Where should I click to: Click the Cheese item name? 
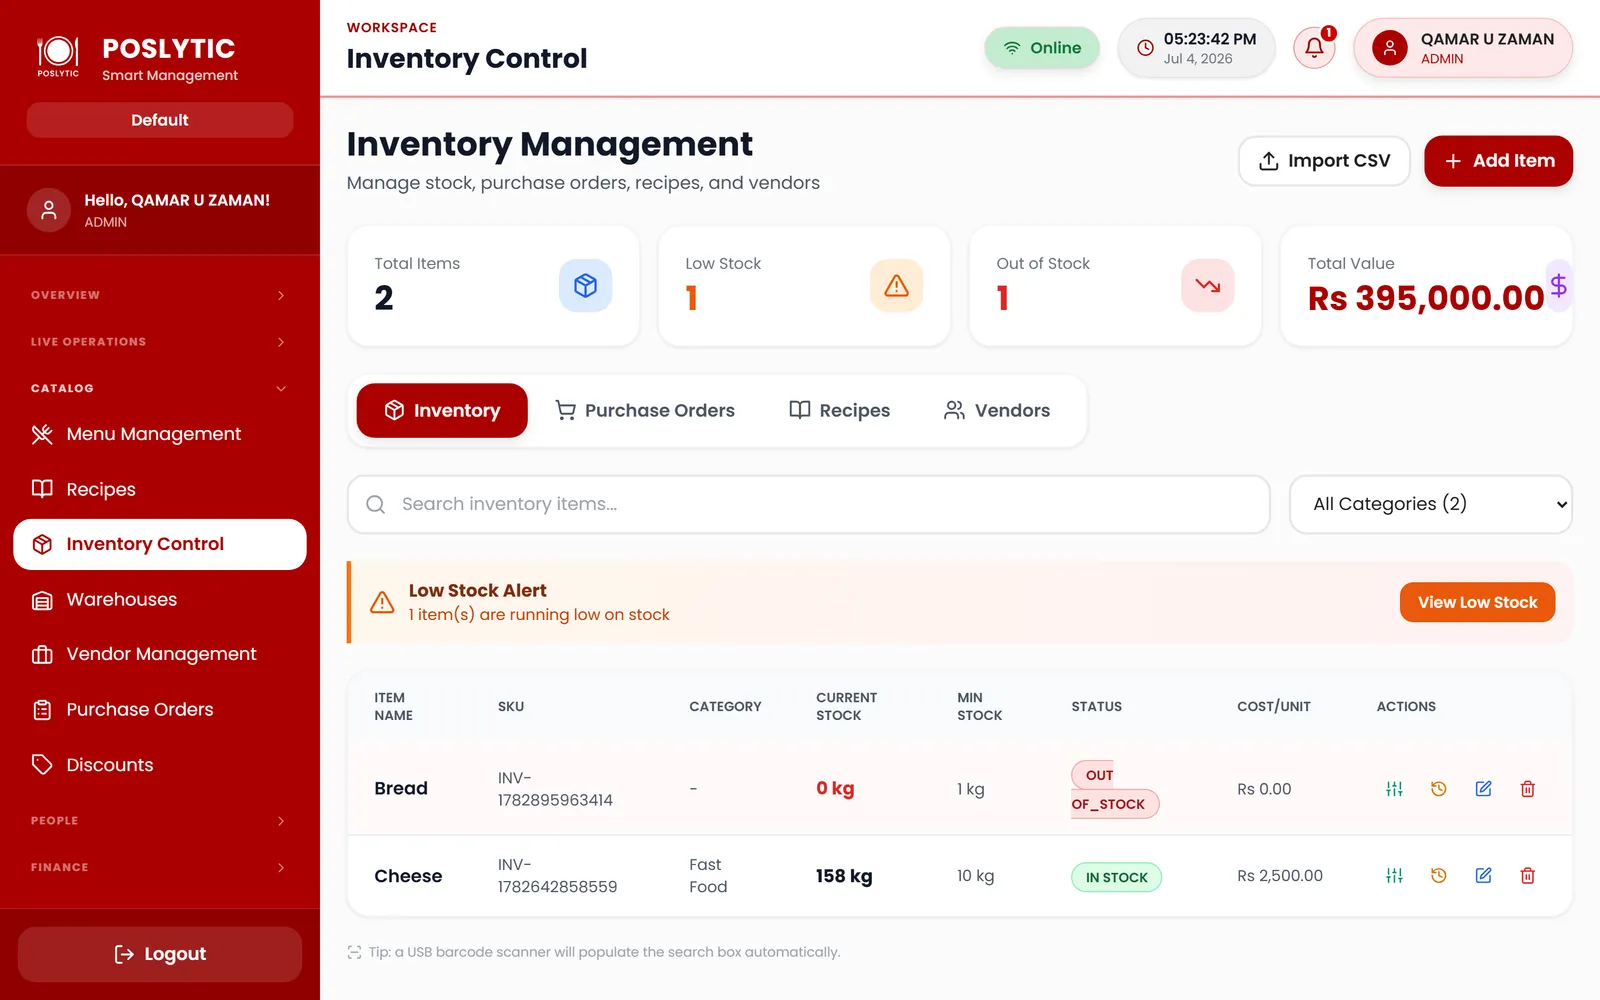(408, 876)
